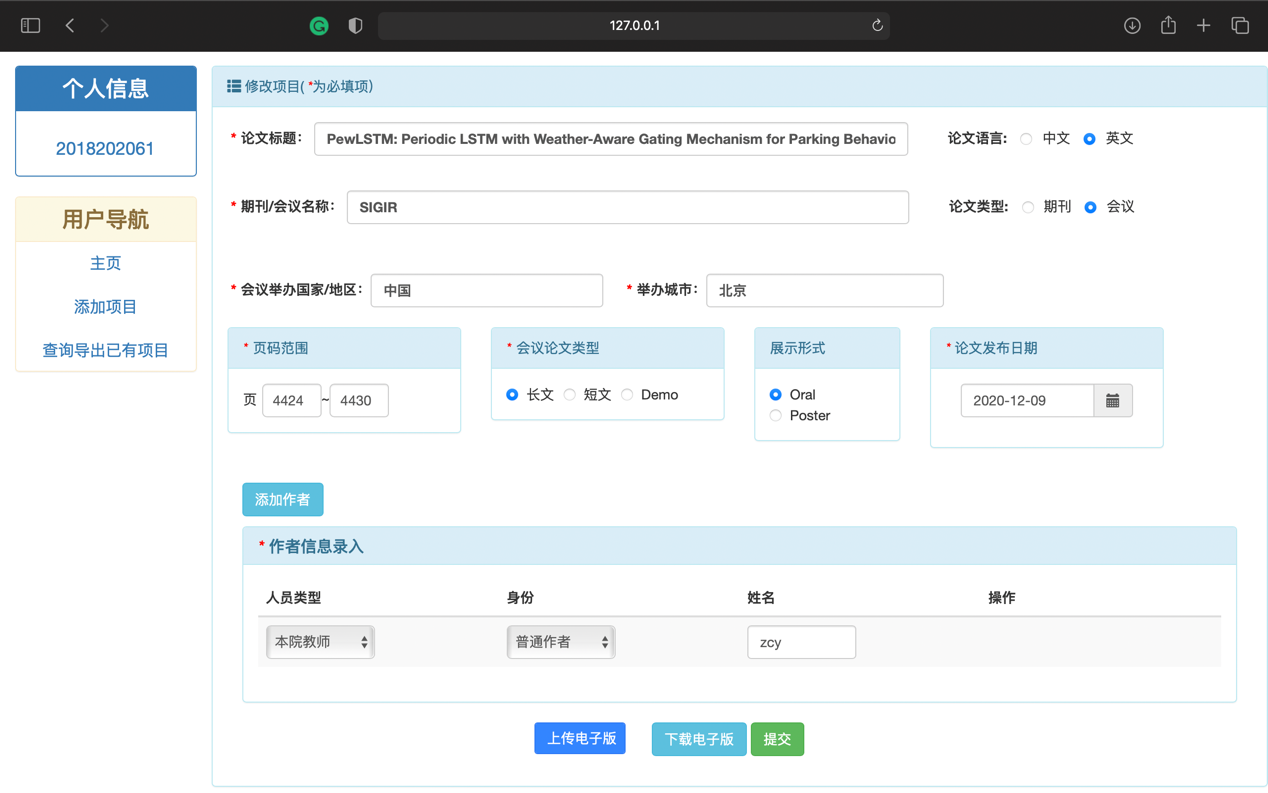The width and height of the screenshot is (1268, 793).
Task: Select 英文 as paper language
Action: [x=1090, y=139]
